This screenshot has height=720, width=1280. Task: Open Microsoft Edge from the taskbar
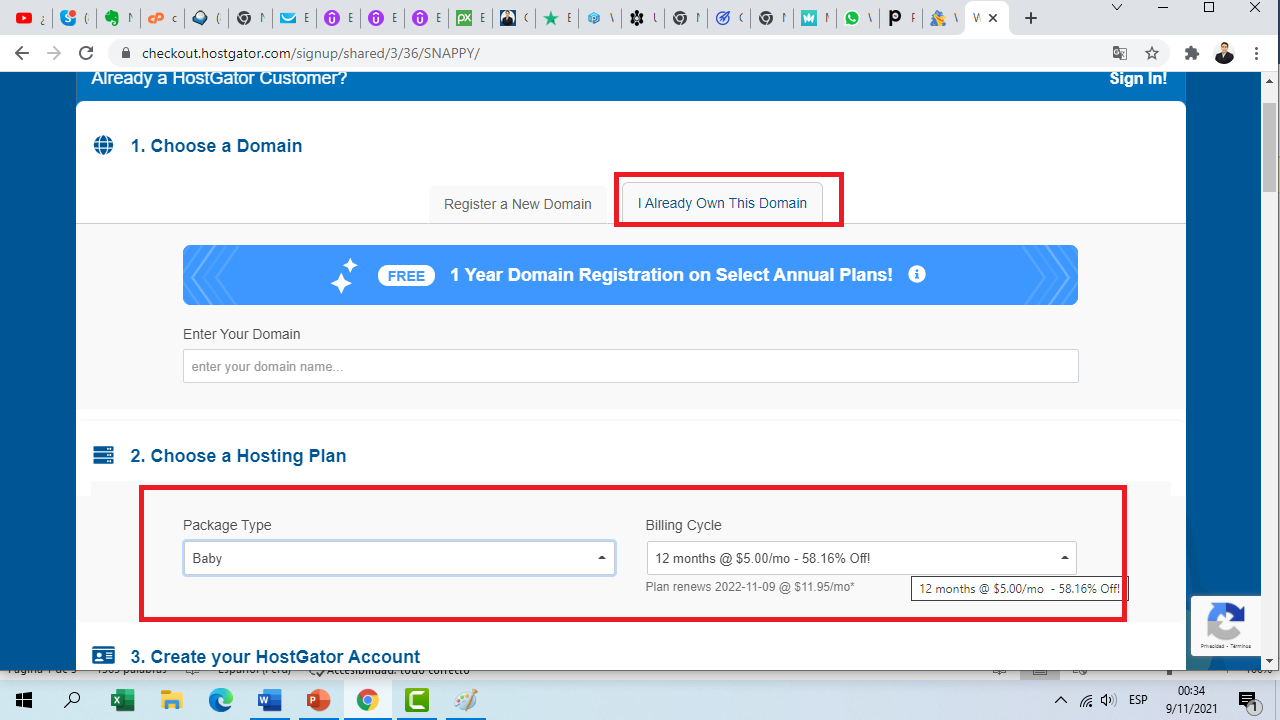click(220, 700)
